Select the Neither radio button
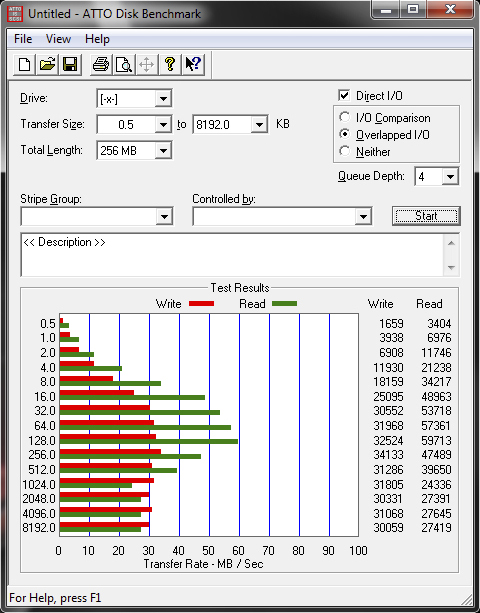This screenshot has height=613, width=480. [345, 151]
